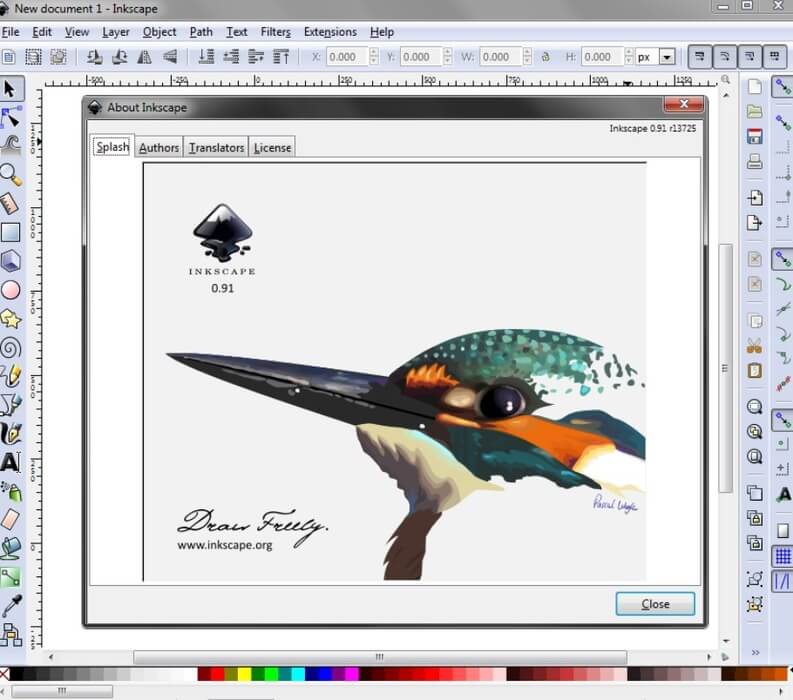Image resolution: width=793 pixels, height=700 pixels.
Task: Pick the red palette swatch
Action: [217, 674]
